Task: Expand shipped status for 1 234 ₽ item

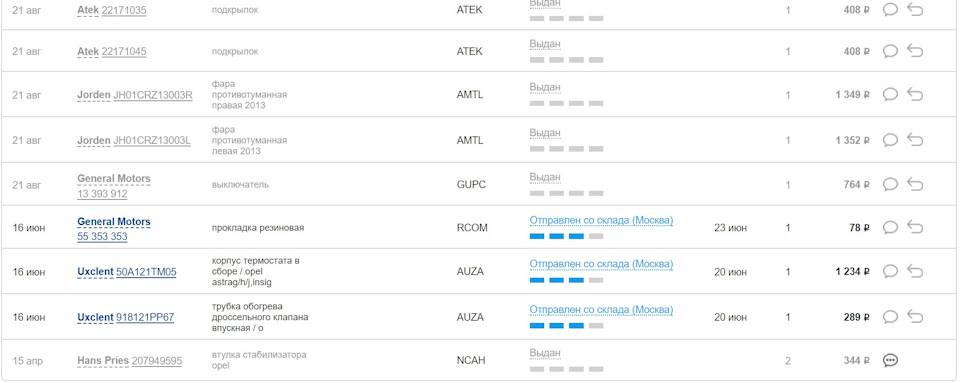Action: coord(601,264)
